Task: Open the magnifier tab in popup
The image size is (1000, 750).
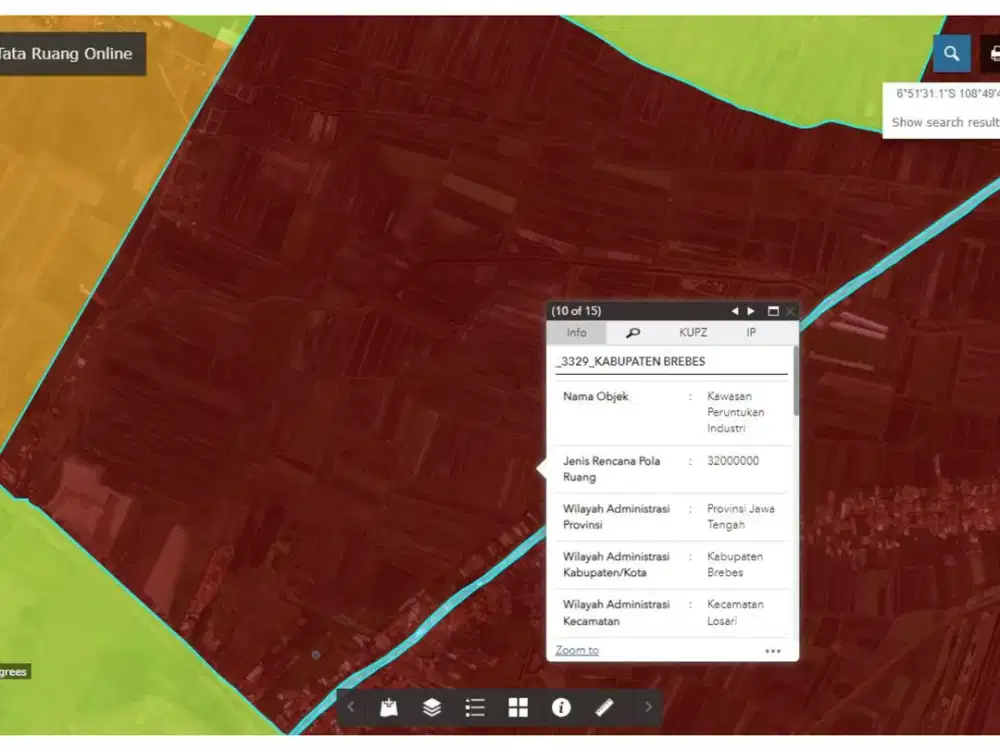Action: tap(633, 333)
